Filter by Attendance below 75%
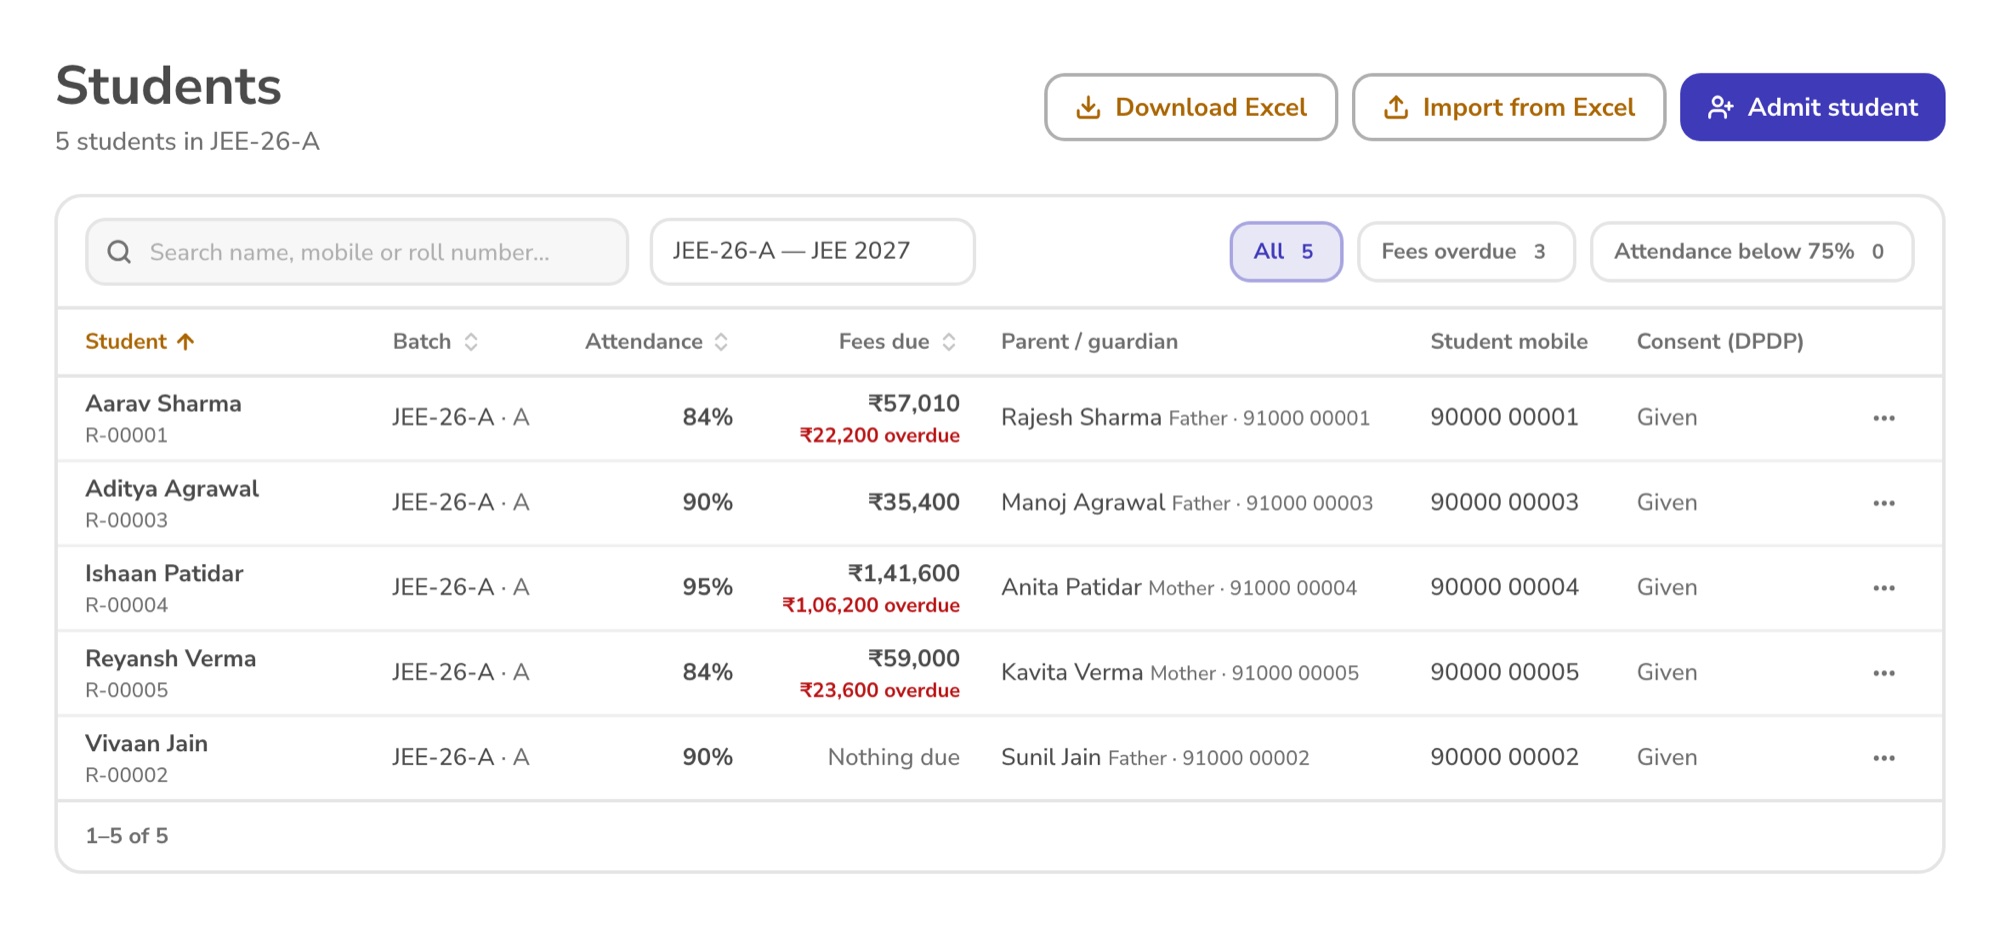Screen dimensions: 2000x930 pyautogui.click(x=1752, y=252)
